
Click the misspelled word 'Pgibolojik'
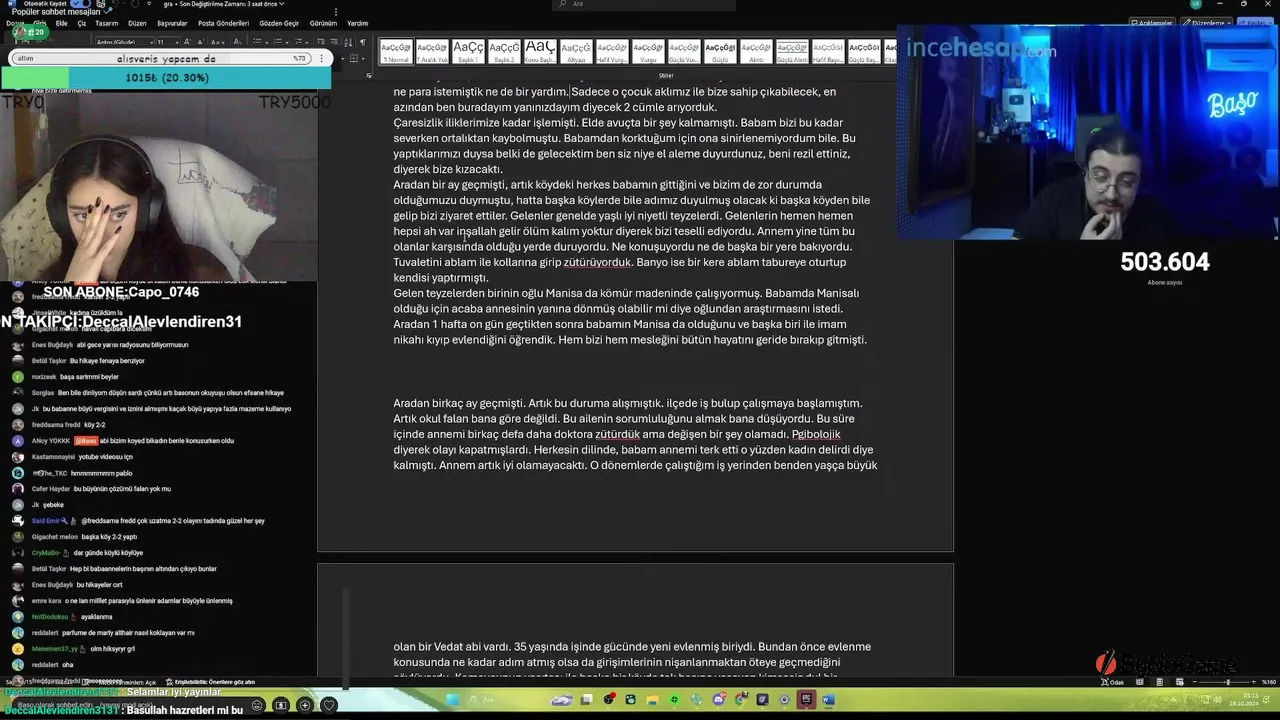pyautogui.click(x=816, y=434)
